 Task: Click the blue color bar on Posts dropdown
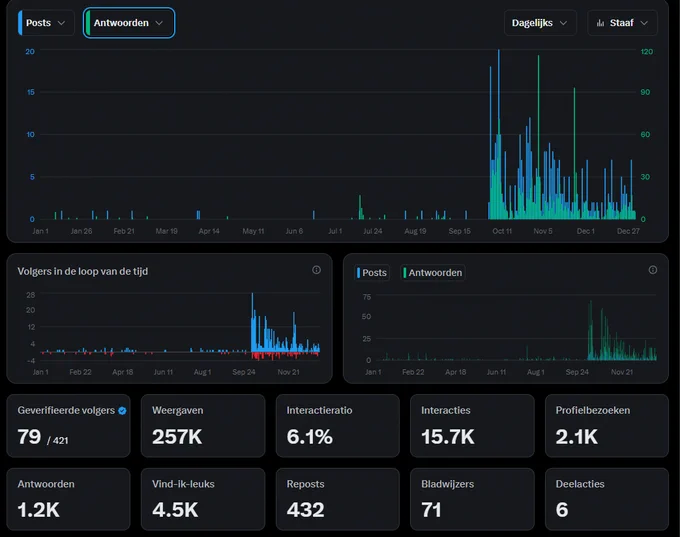(x=20, y=23)
